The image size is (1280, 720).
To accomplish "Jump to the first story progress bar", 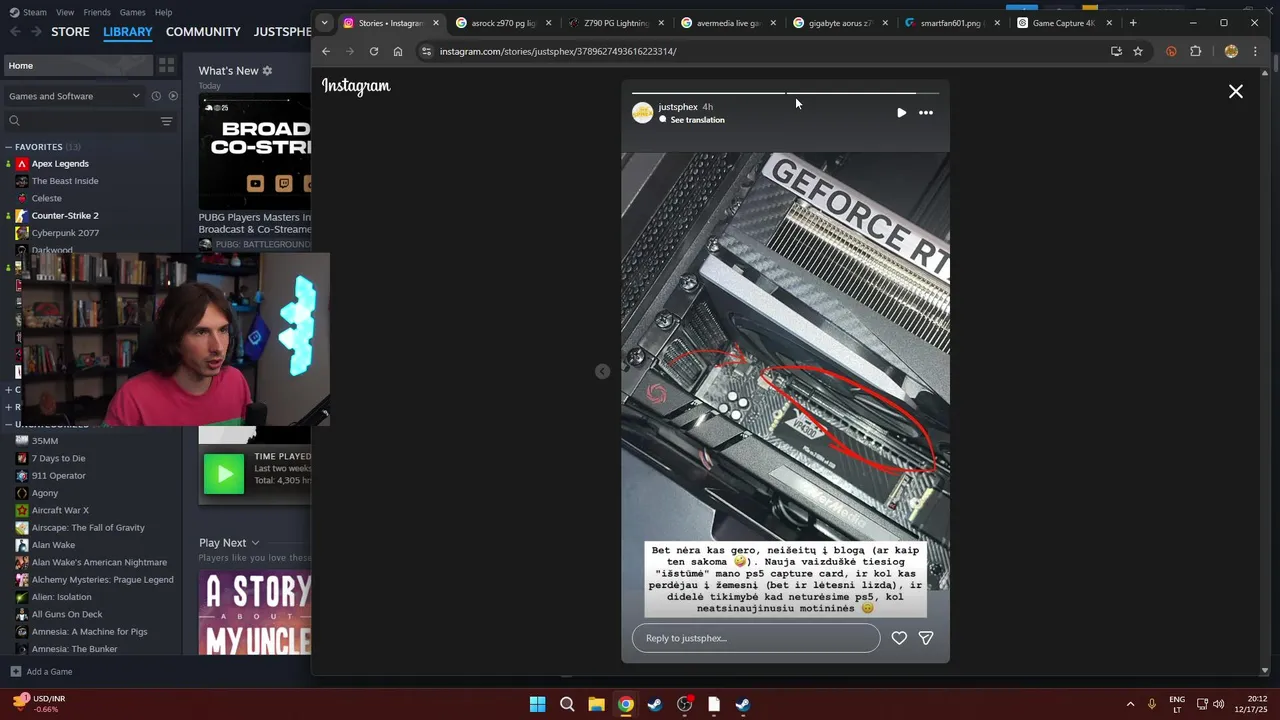I will pyautogui.click(x=708, y=93).
